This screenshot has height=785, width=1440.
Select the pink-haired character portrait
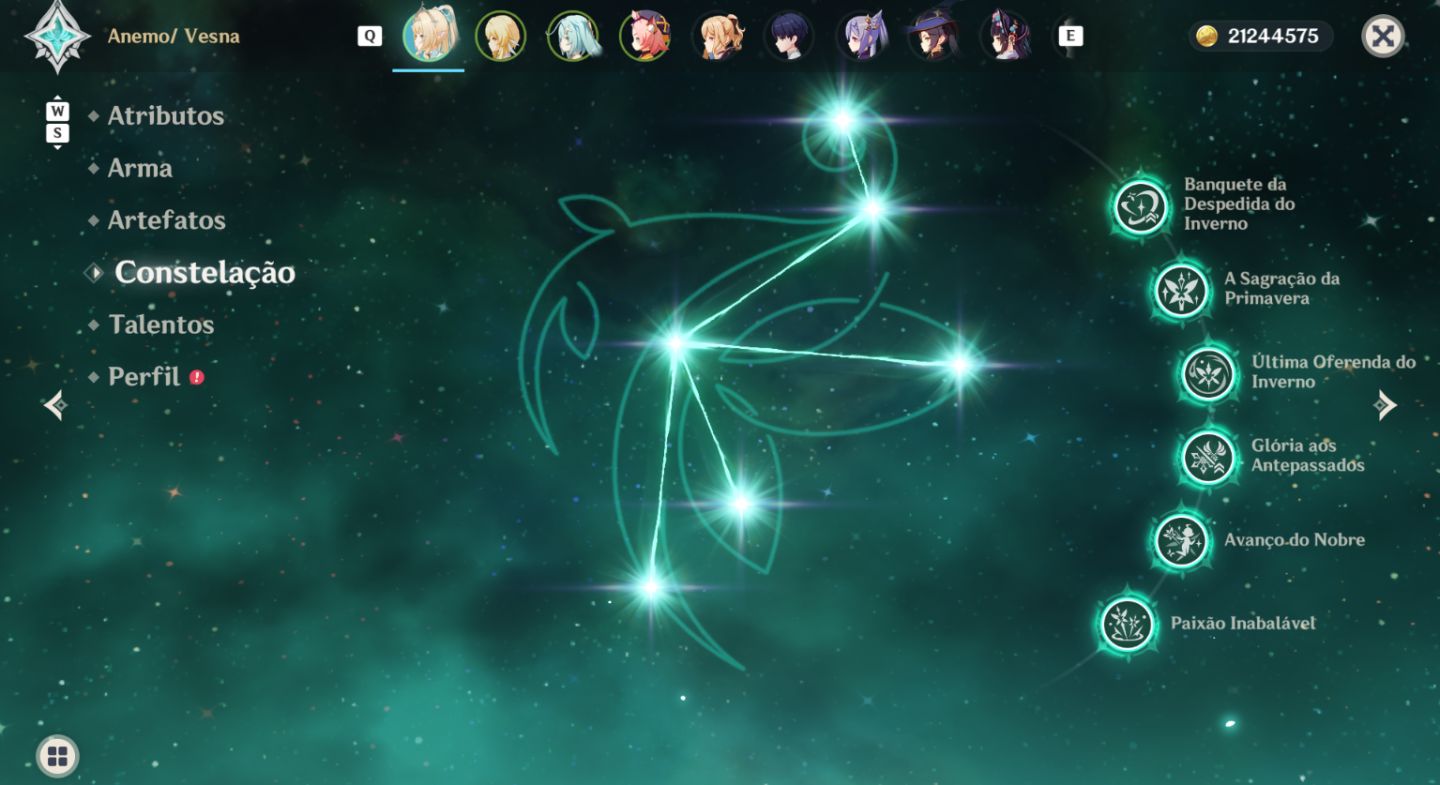coord(644,36)
